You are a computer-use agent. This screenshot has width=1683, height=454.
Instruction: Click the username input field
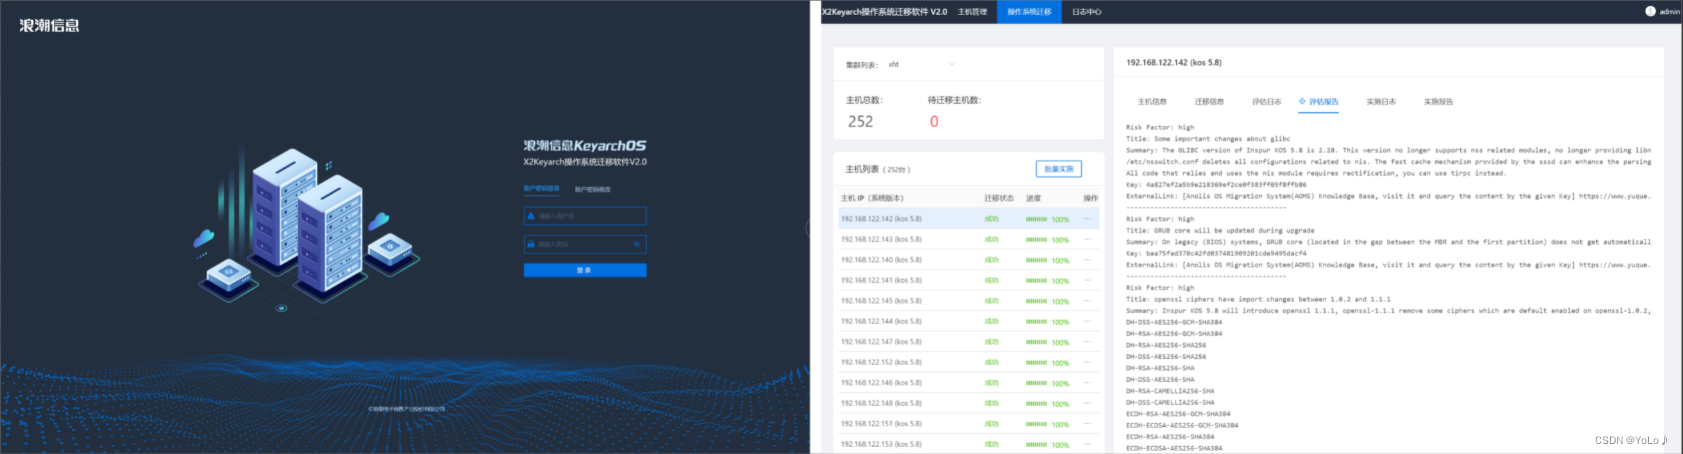(585, 216)
